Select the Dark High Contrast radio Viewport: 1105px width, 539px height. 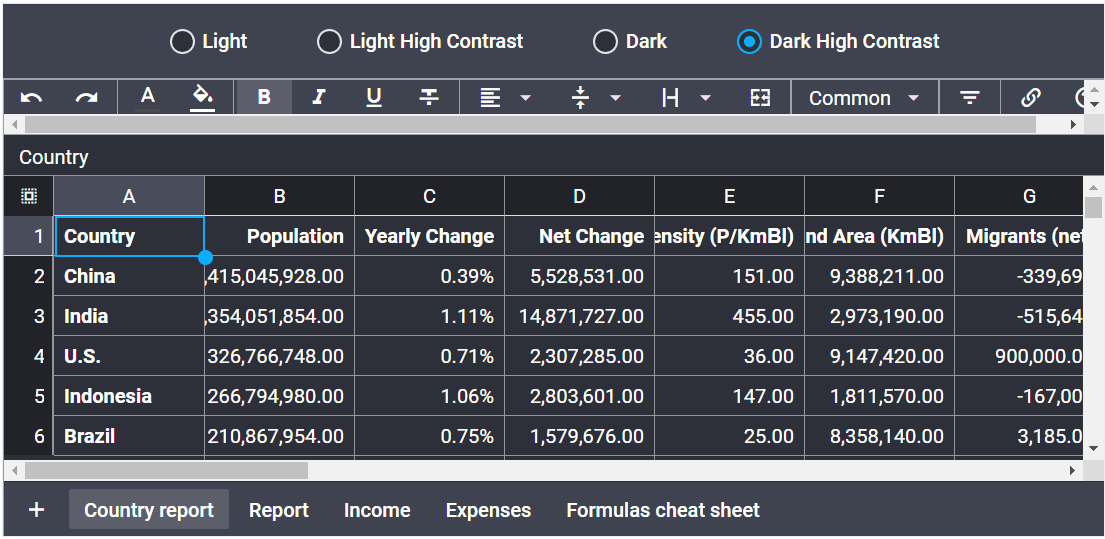749,42
